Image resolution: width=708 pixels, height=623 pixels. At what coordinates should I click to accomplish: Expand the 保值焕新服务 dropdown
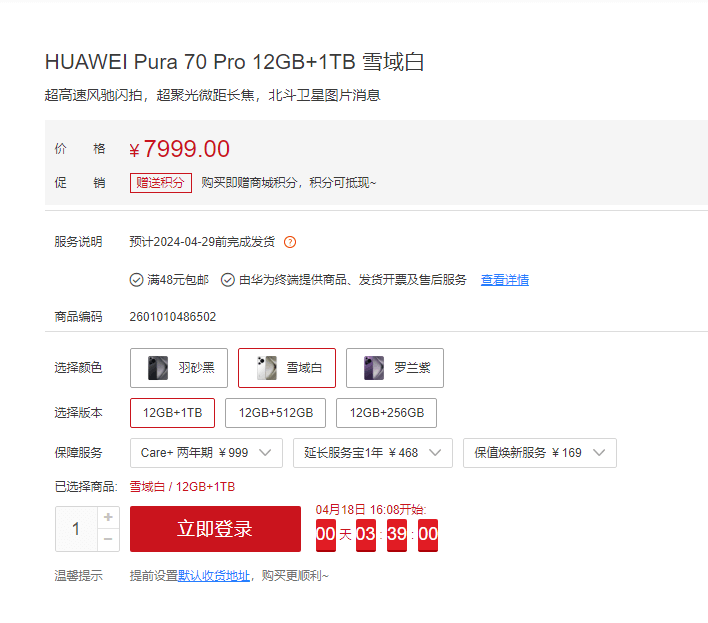pyautogui.click(x=540, y=453)
